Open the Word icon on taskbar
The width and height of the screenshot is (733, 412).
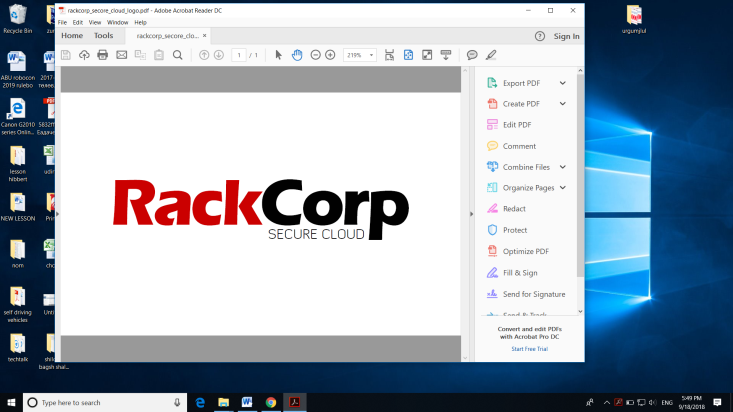247,402
